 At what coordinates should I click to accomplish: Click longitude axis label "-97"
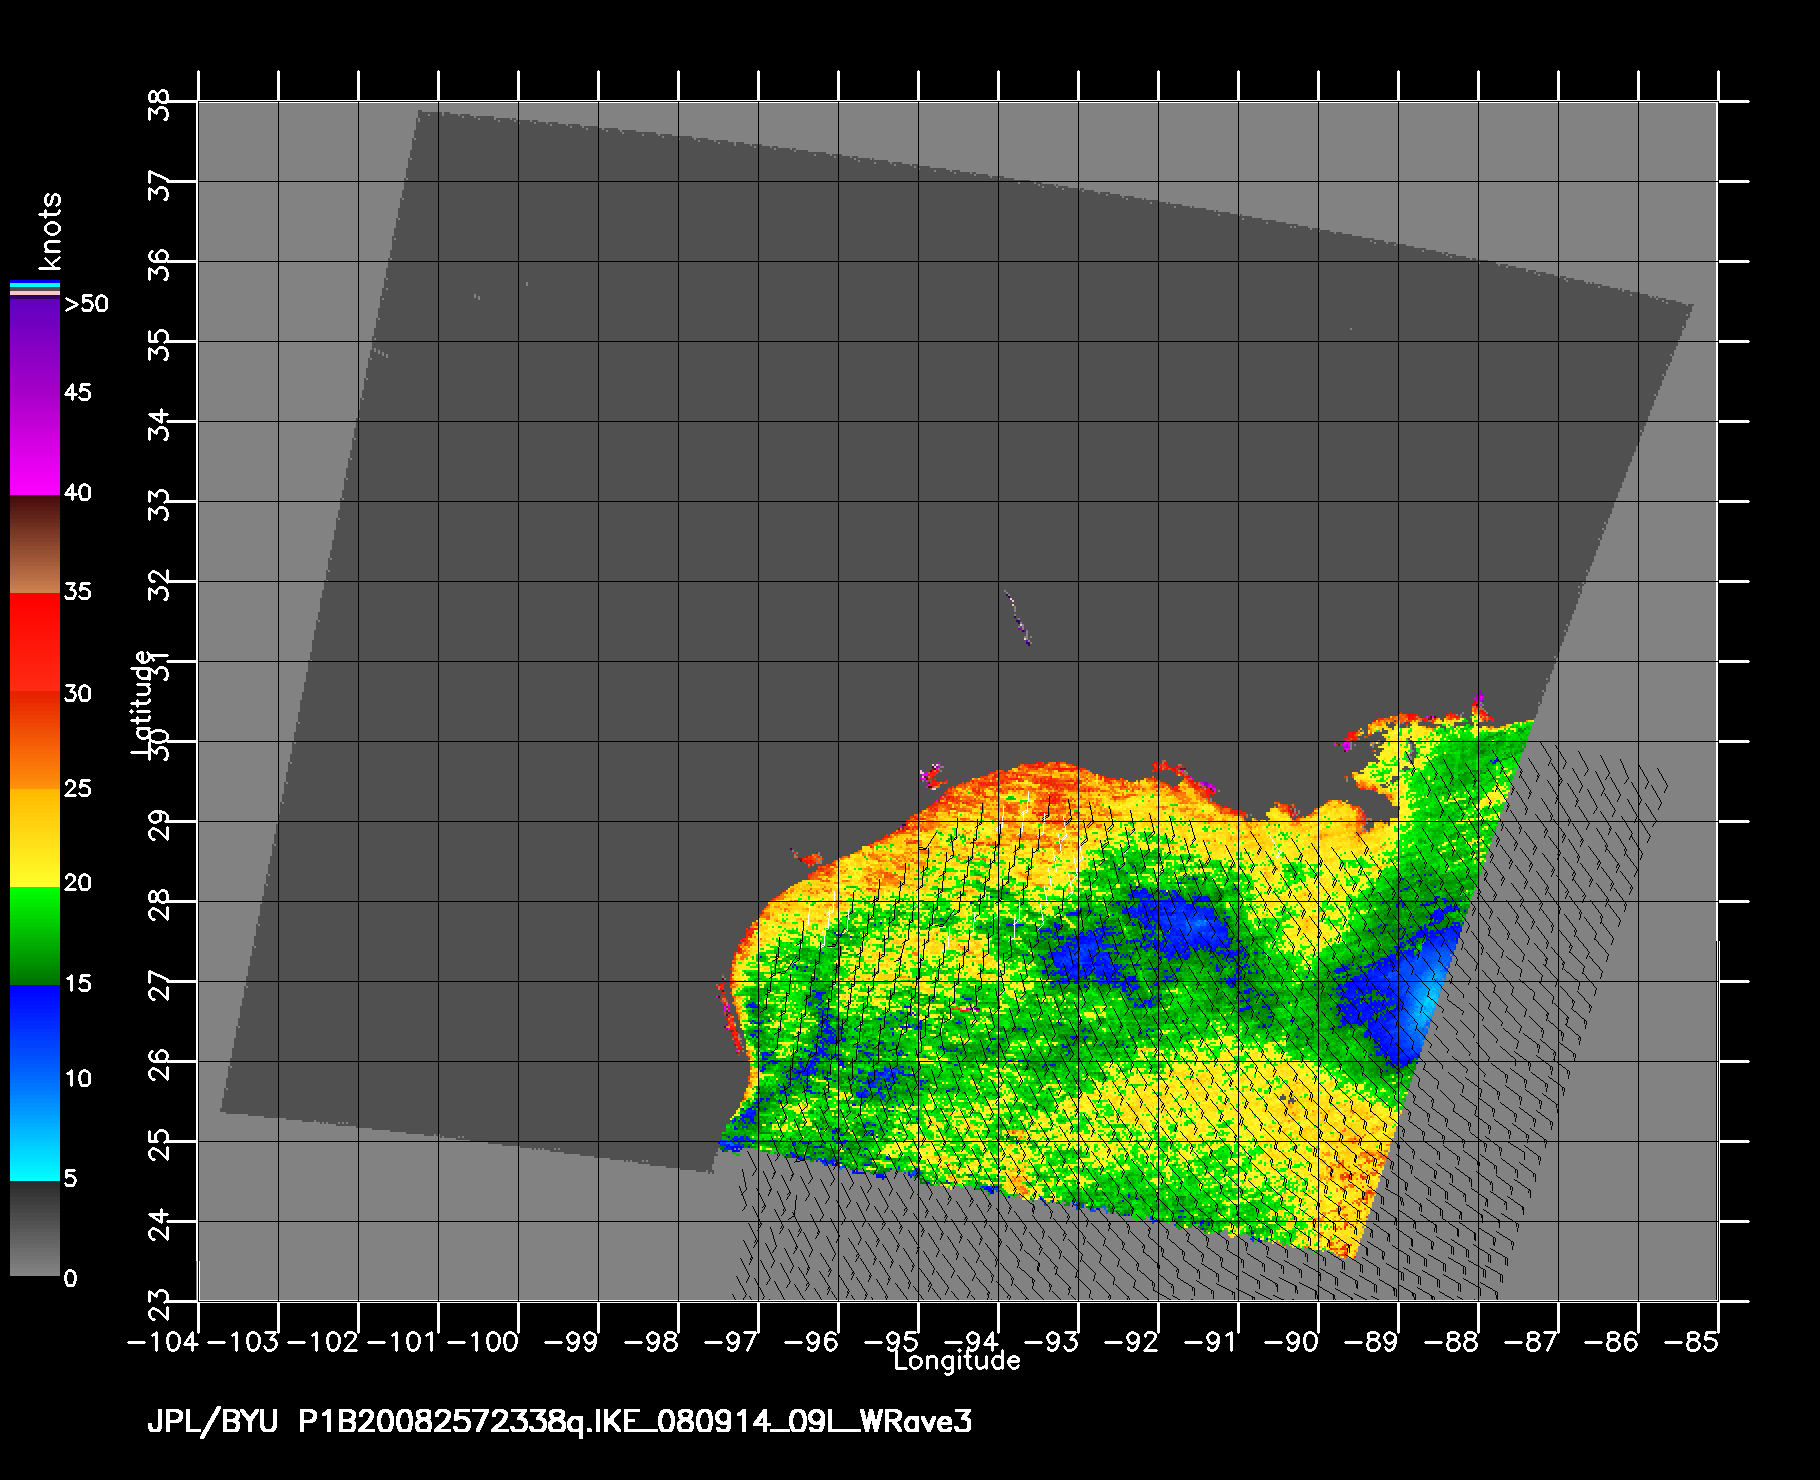pyautogui.click(x=733, y=1342)
